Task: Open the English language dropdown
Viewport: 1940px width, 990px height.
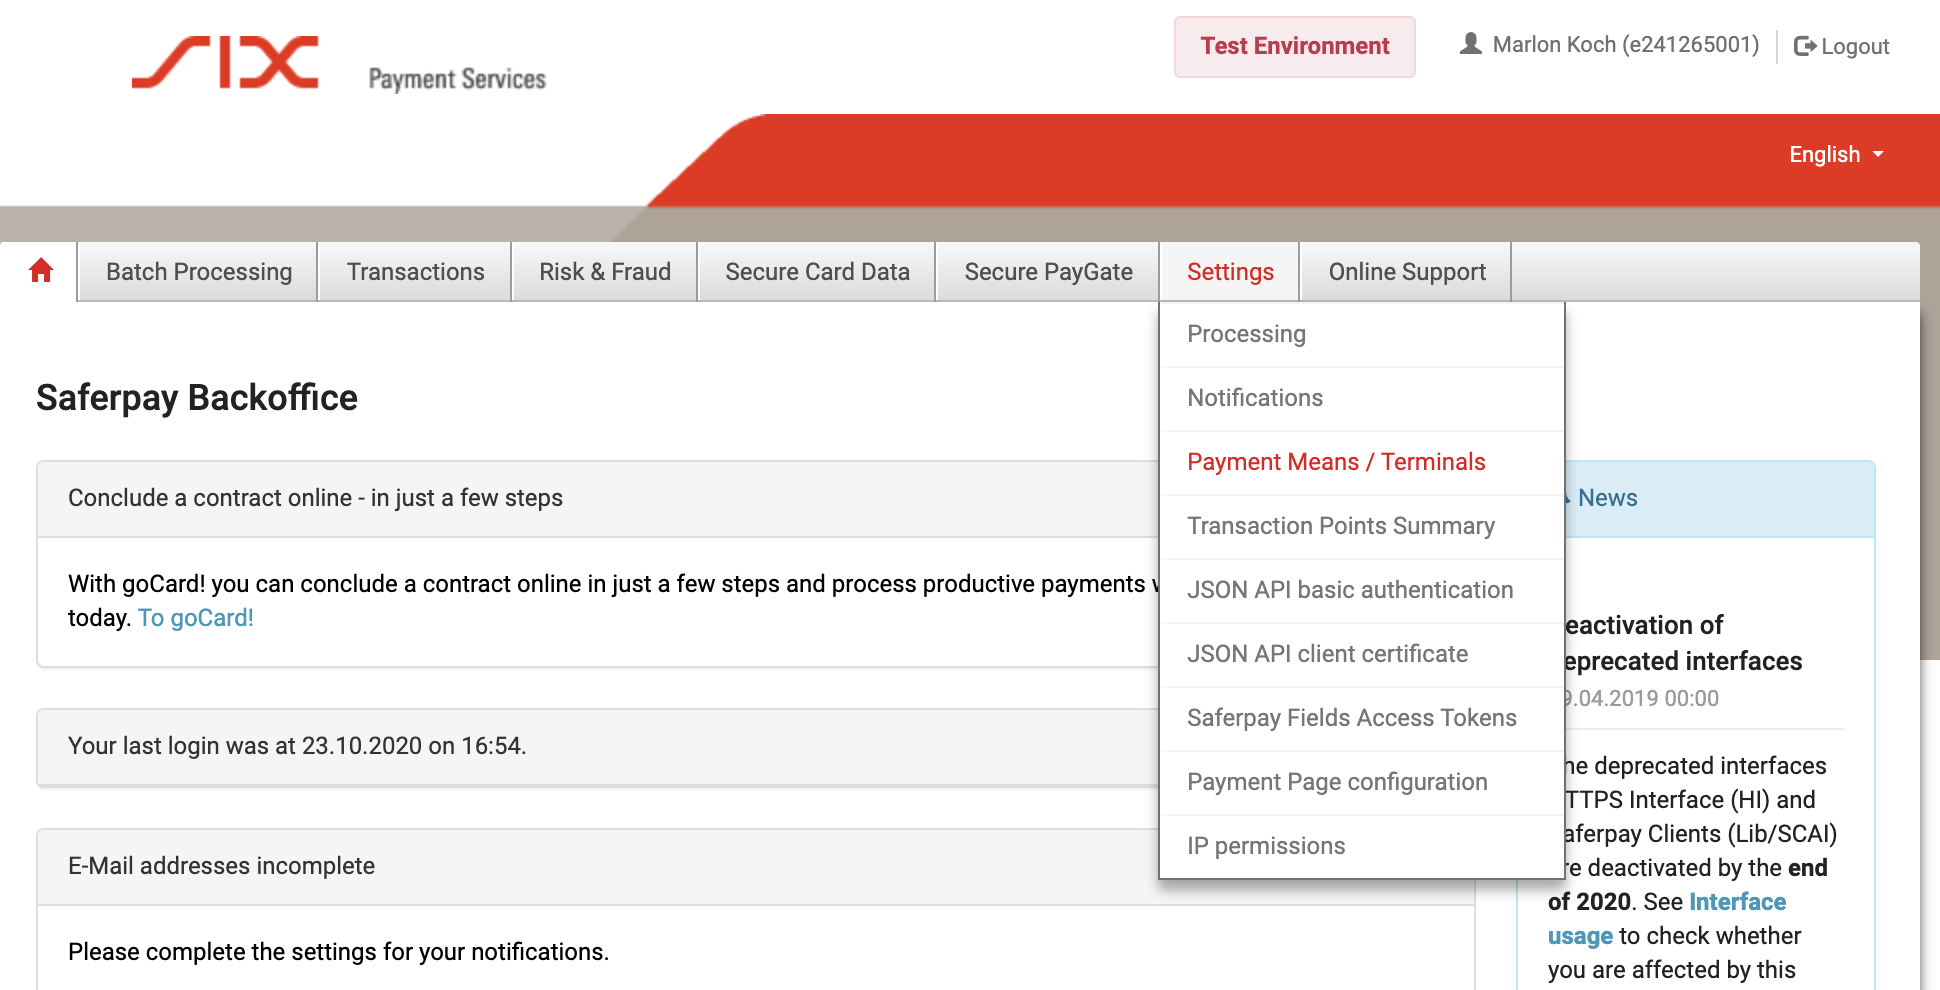Action: click(x=1836, y=154)
